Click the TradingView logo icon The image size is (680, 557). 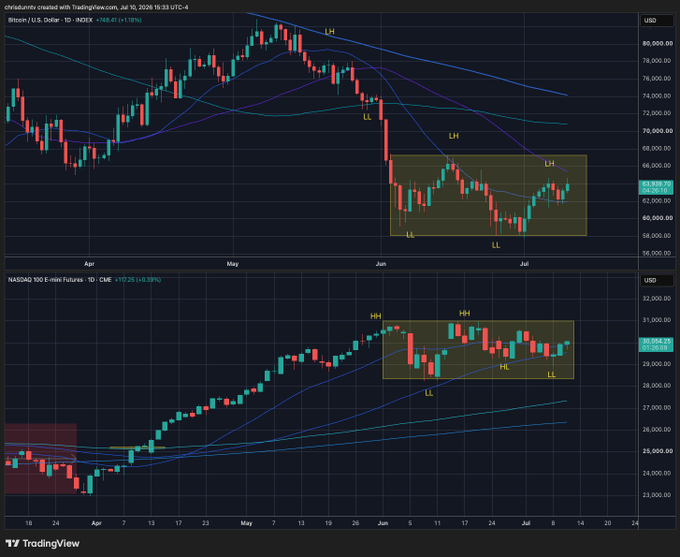point(13,543)
